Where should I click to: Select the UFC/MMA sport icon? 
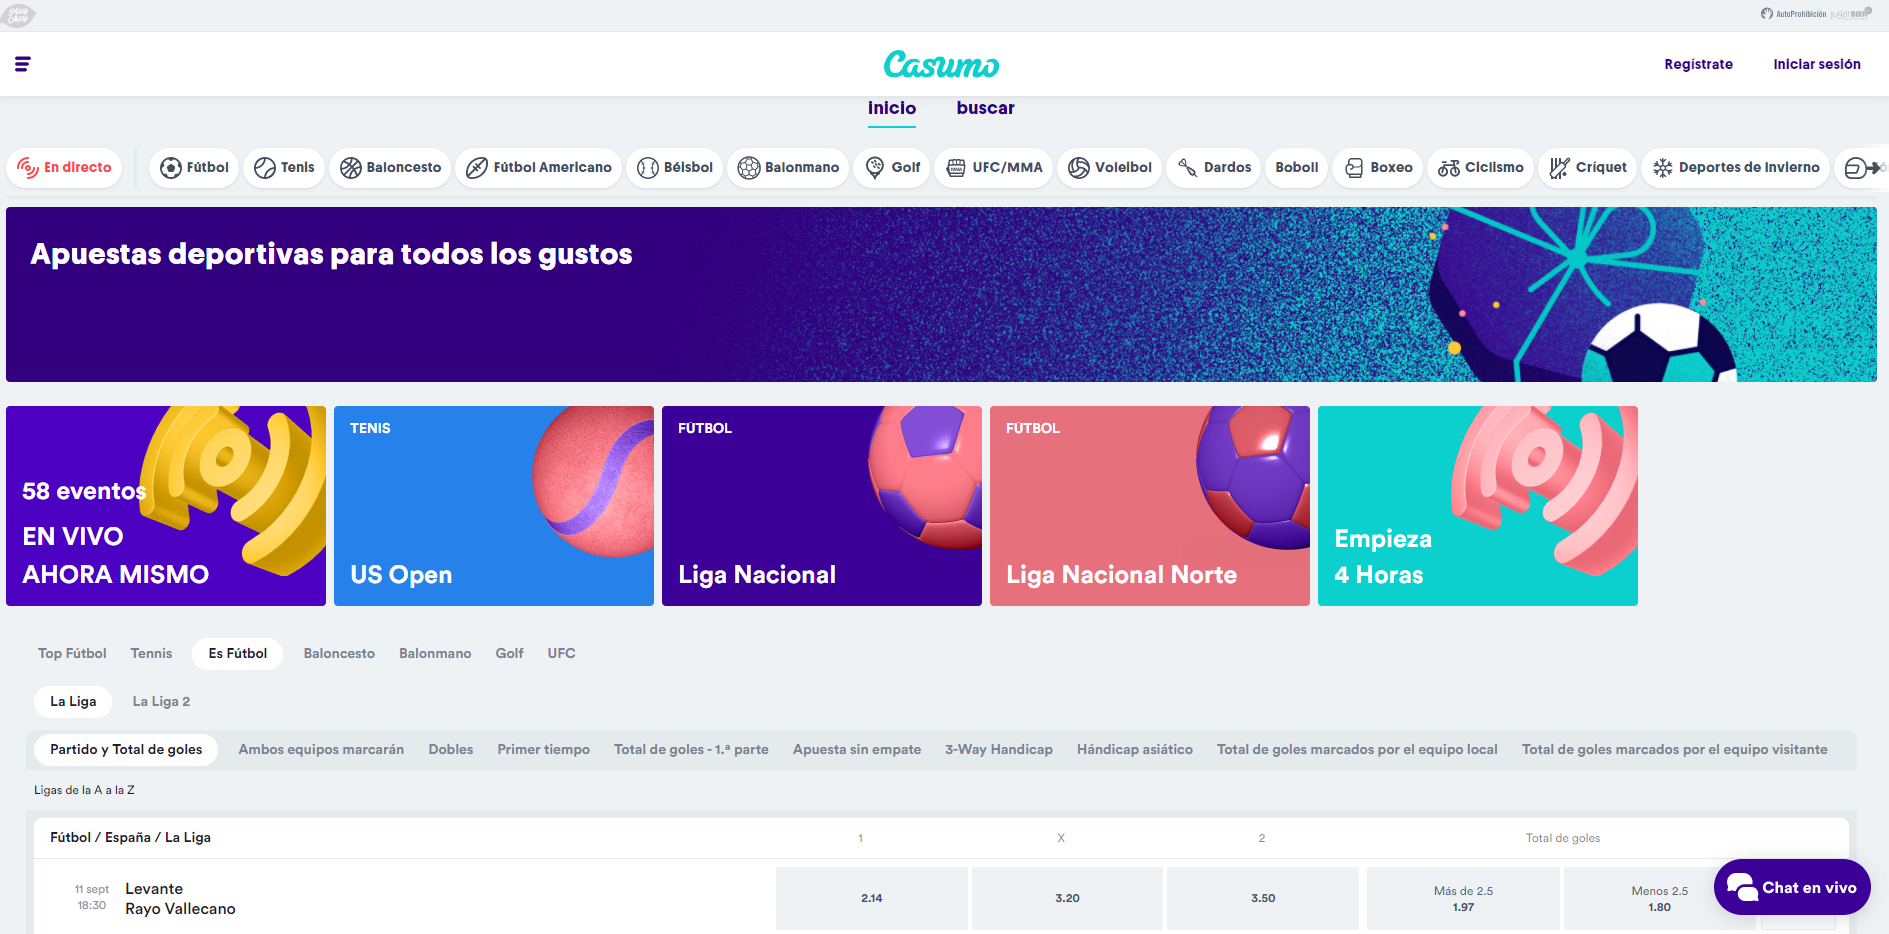coord(956,168)
